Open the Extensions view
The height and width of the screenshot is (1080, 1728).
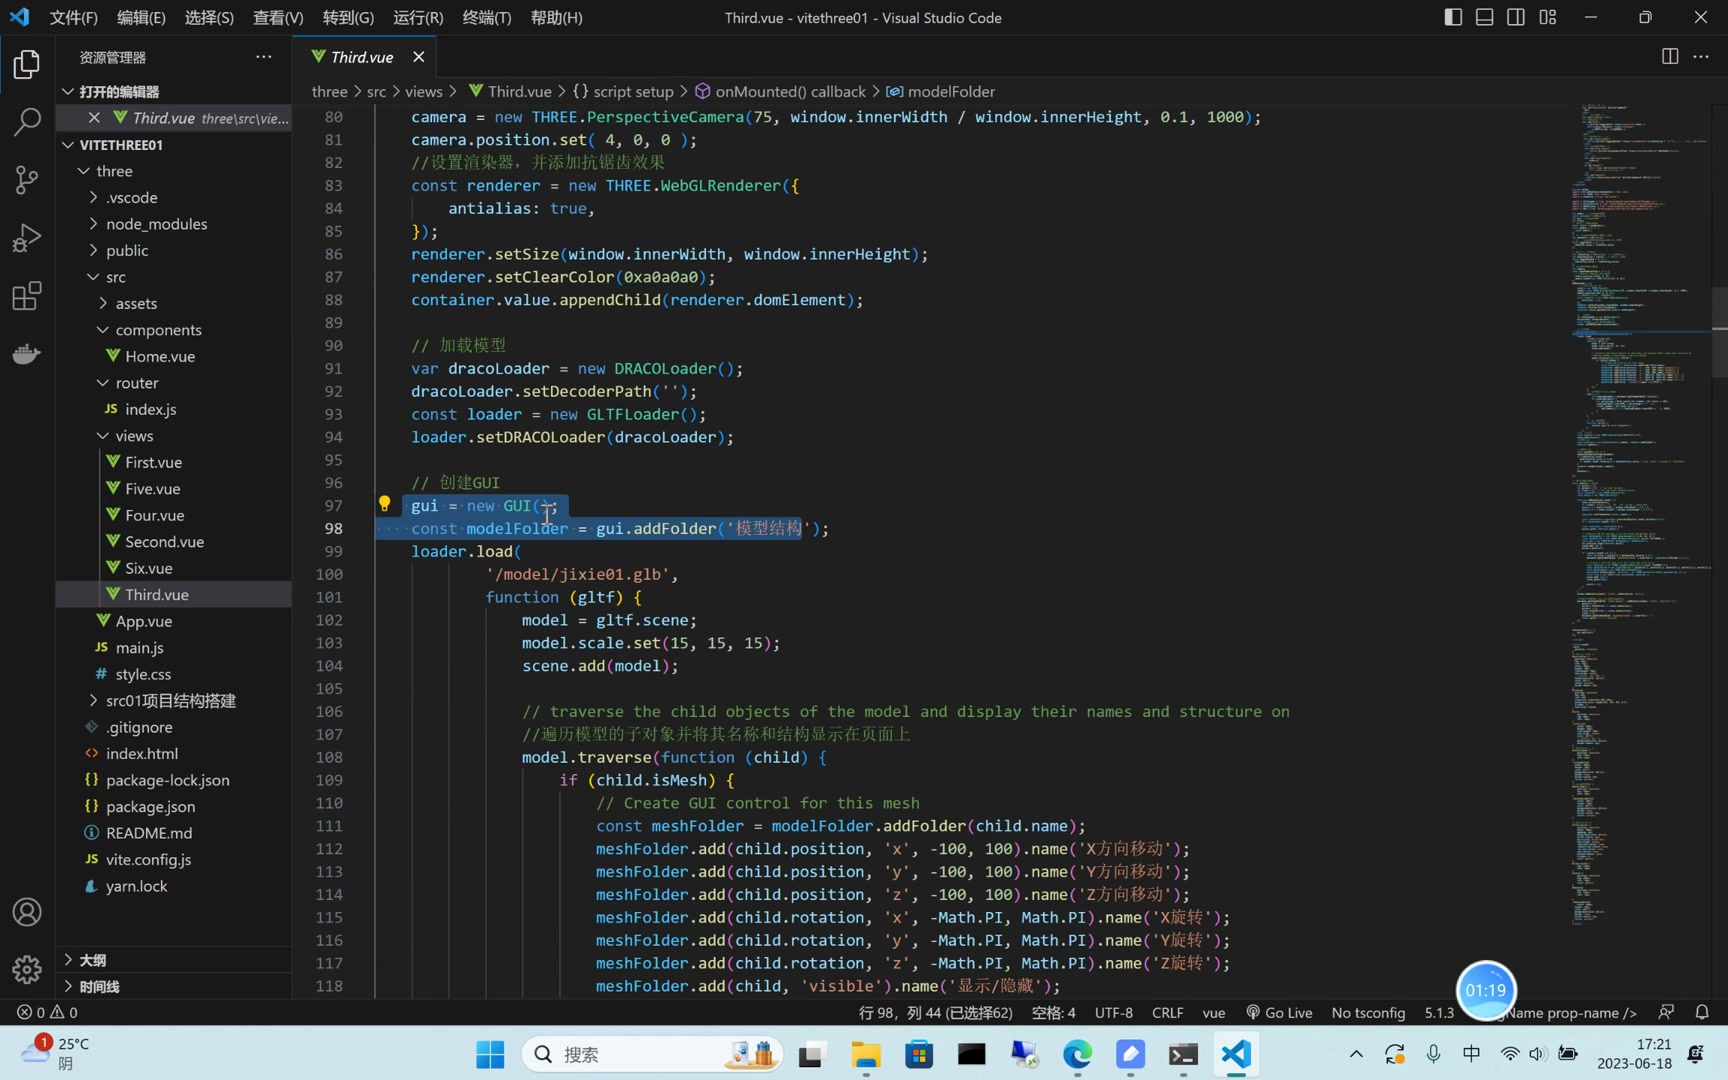[25, 295]
